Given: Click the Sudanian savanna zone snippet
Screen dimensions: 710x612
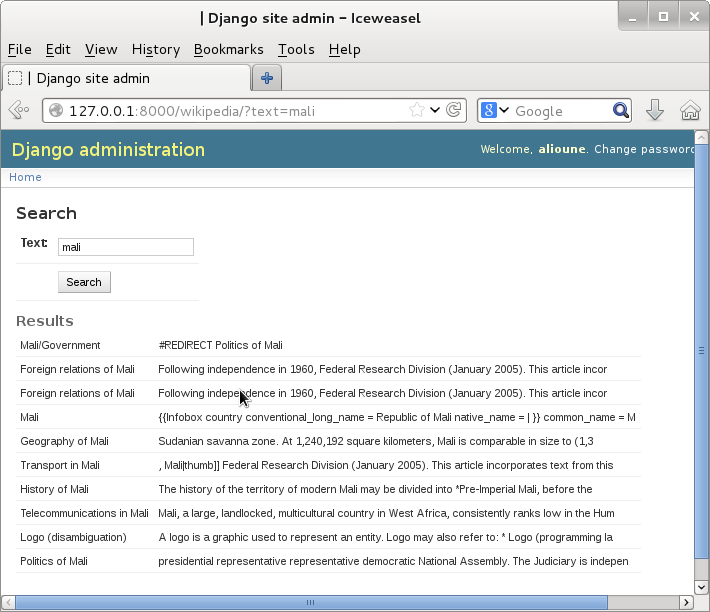Looking at the screenshot, I should [376, 441].
